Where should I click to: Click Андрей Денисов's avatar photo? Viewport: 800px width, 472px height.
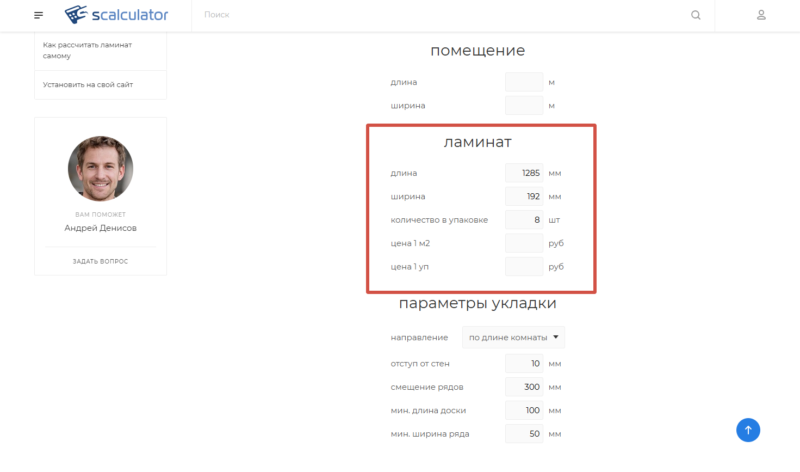(101, 168)
